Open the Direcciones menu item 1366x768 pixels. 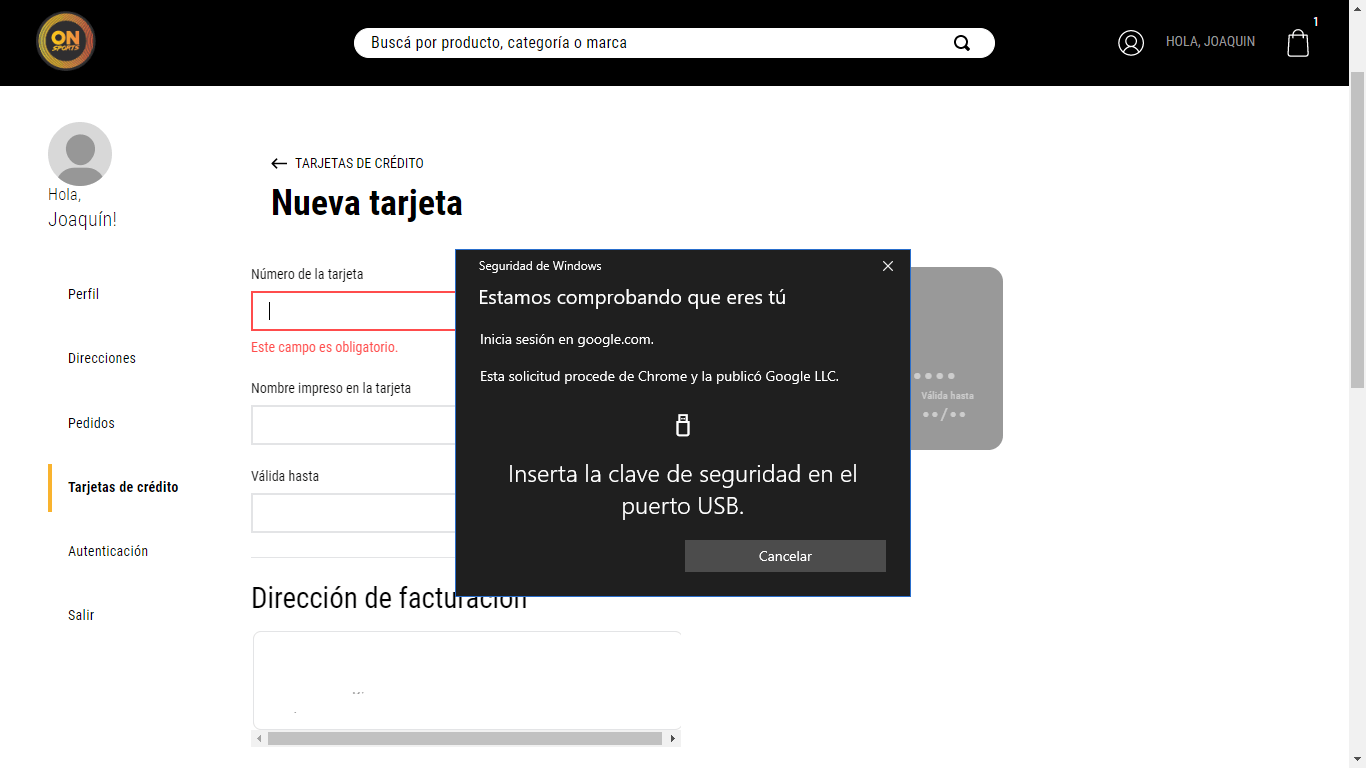click(102, 358)
